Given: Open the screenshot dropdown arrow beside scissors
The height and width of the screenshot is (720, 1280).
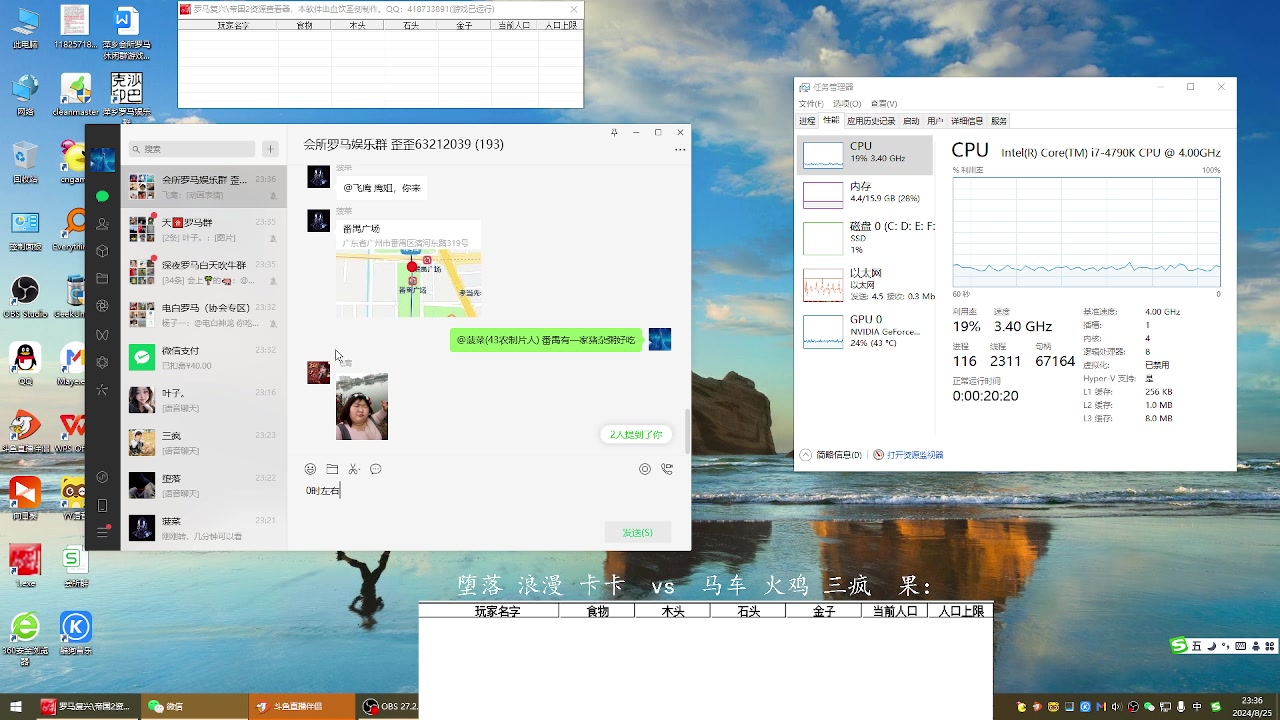Looking at the screenshot, I should tap(359, 468).
